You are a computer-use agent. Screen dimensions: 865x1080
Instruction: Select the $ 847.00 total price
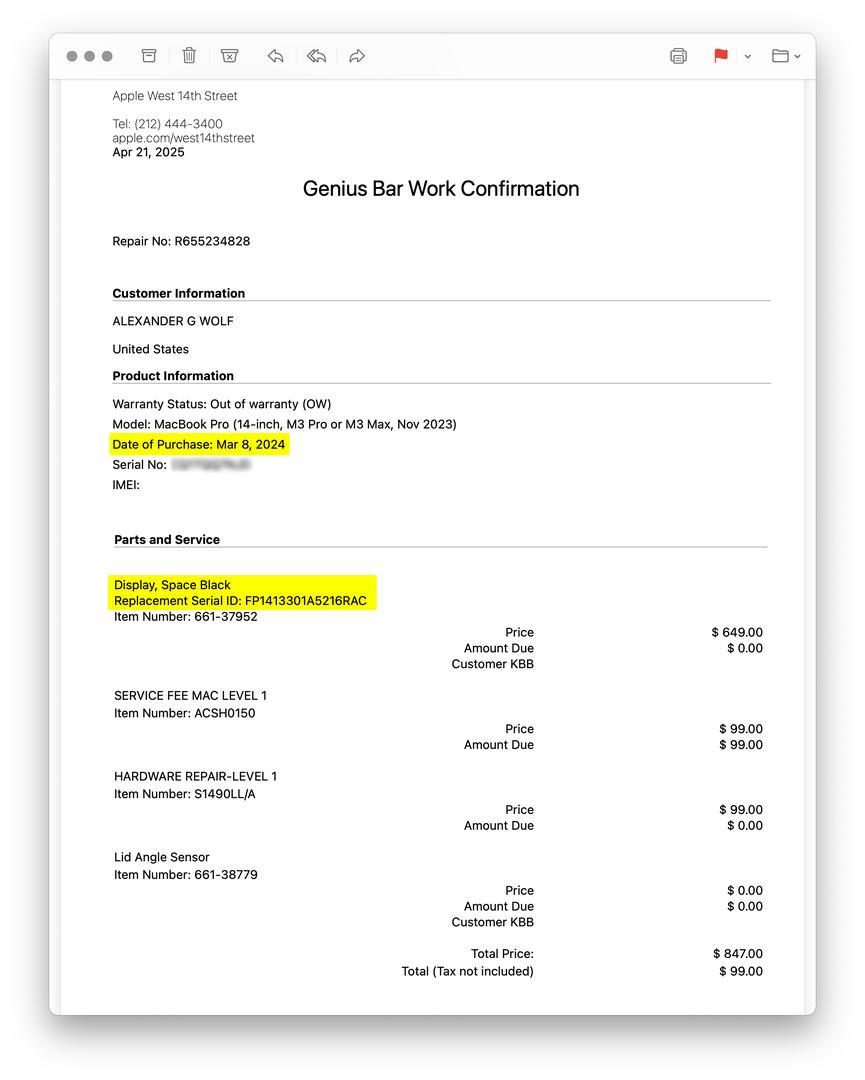tap(738, 954)
